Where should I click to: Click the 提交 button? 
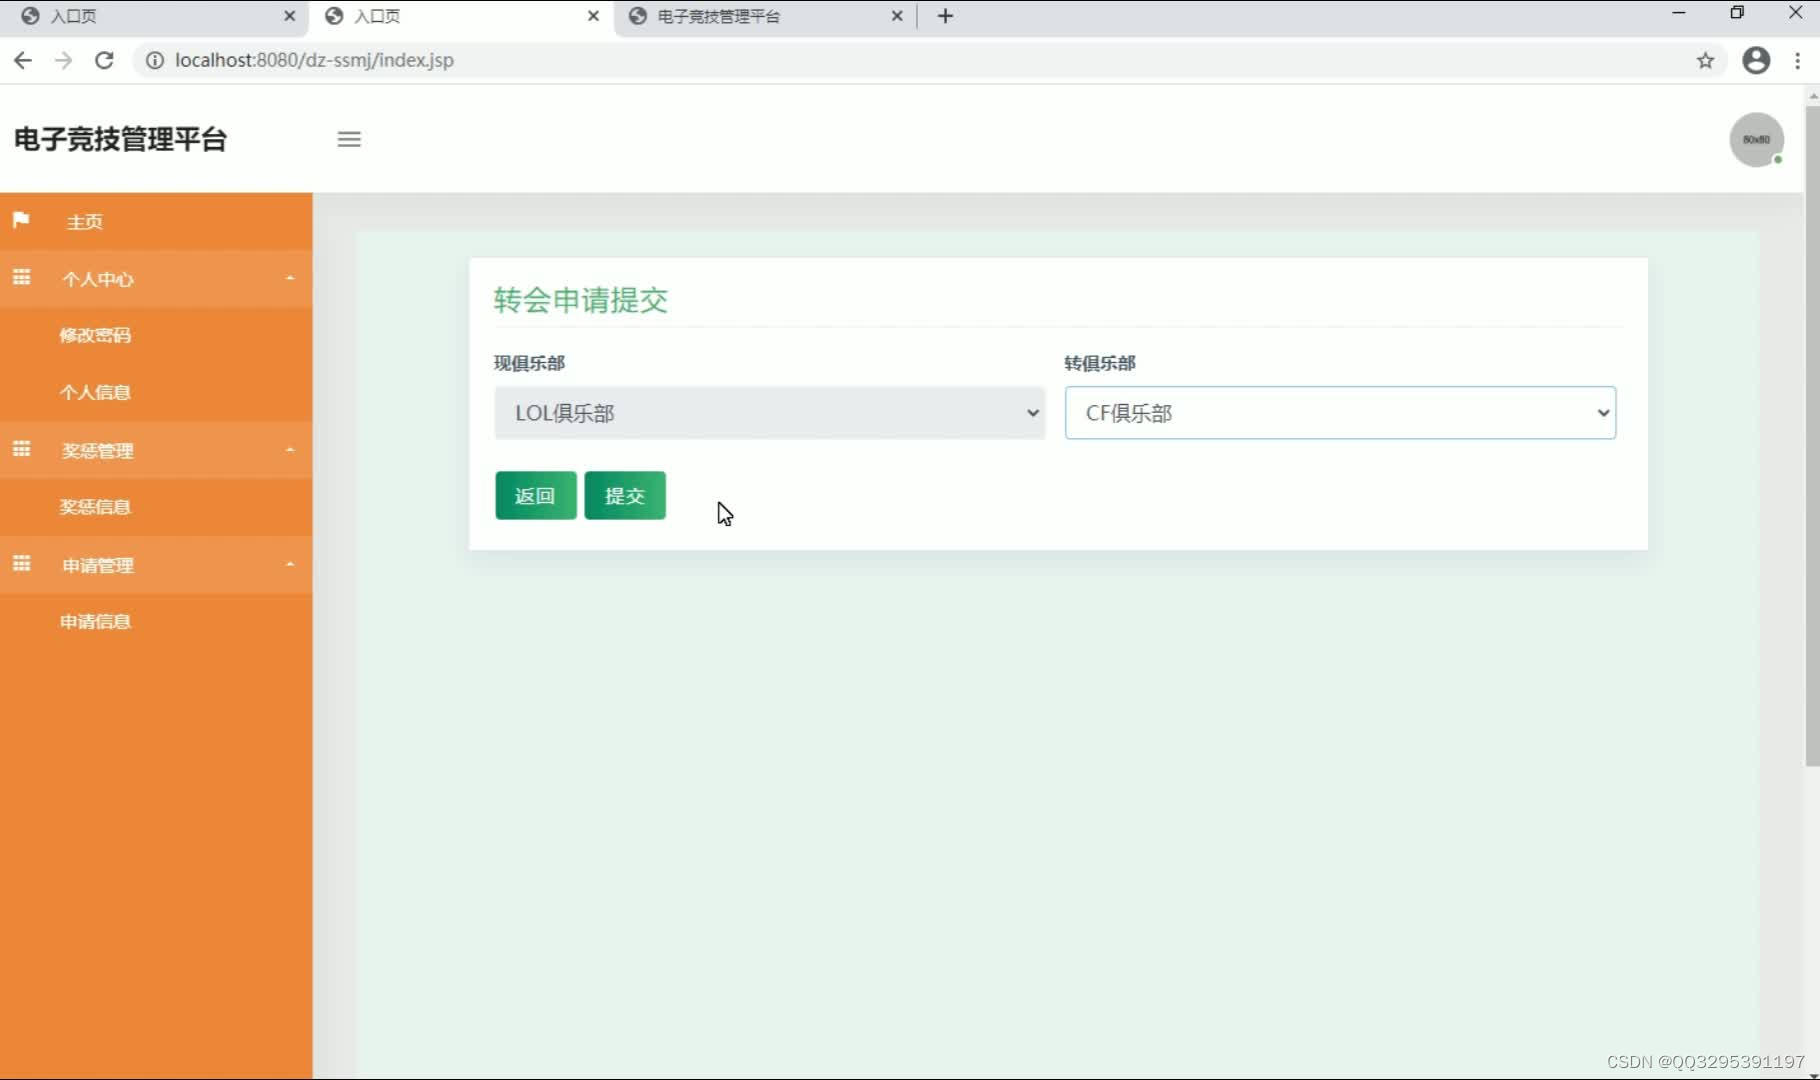[625, 495]
